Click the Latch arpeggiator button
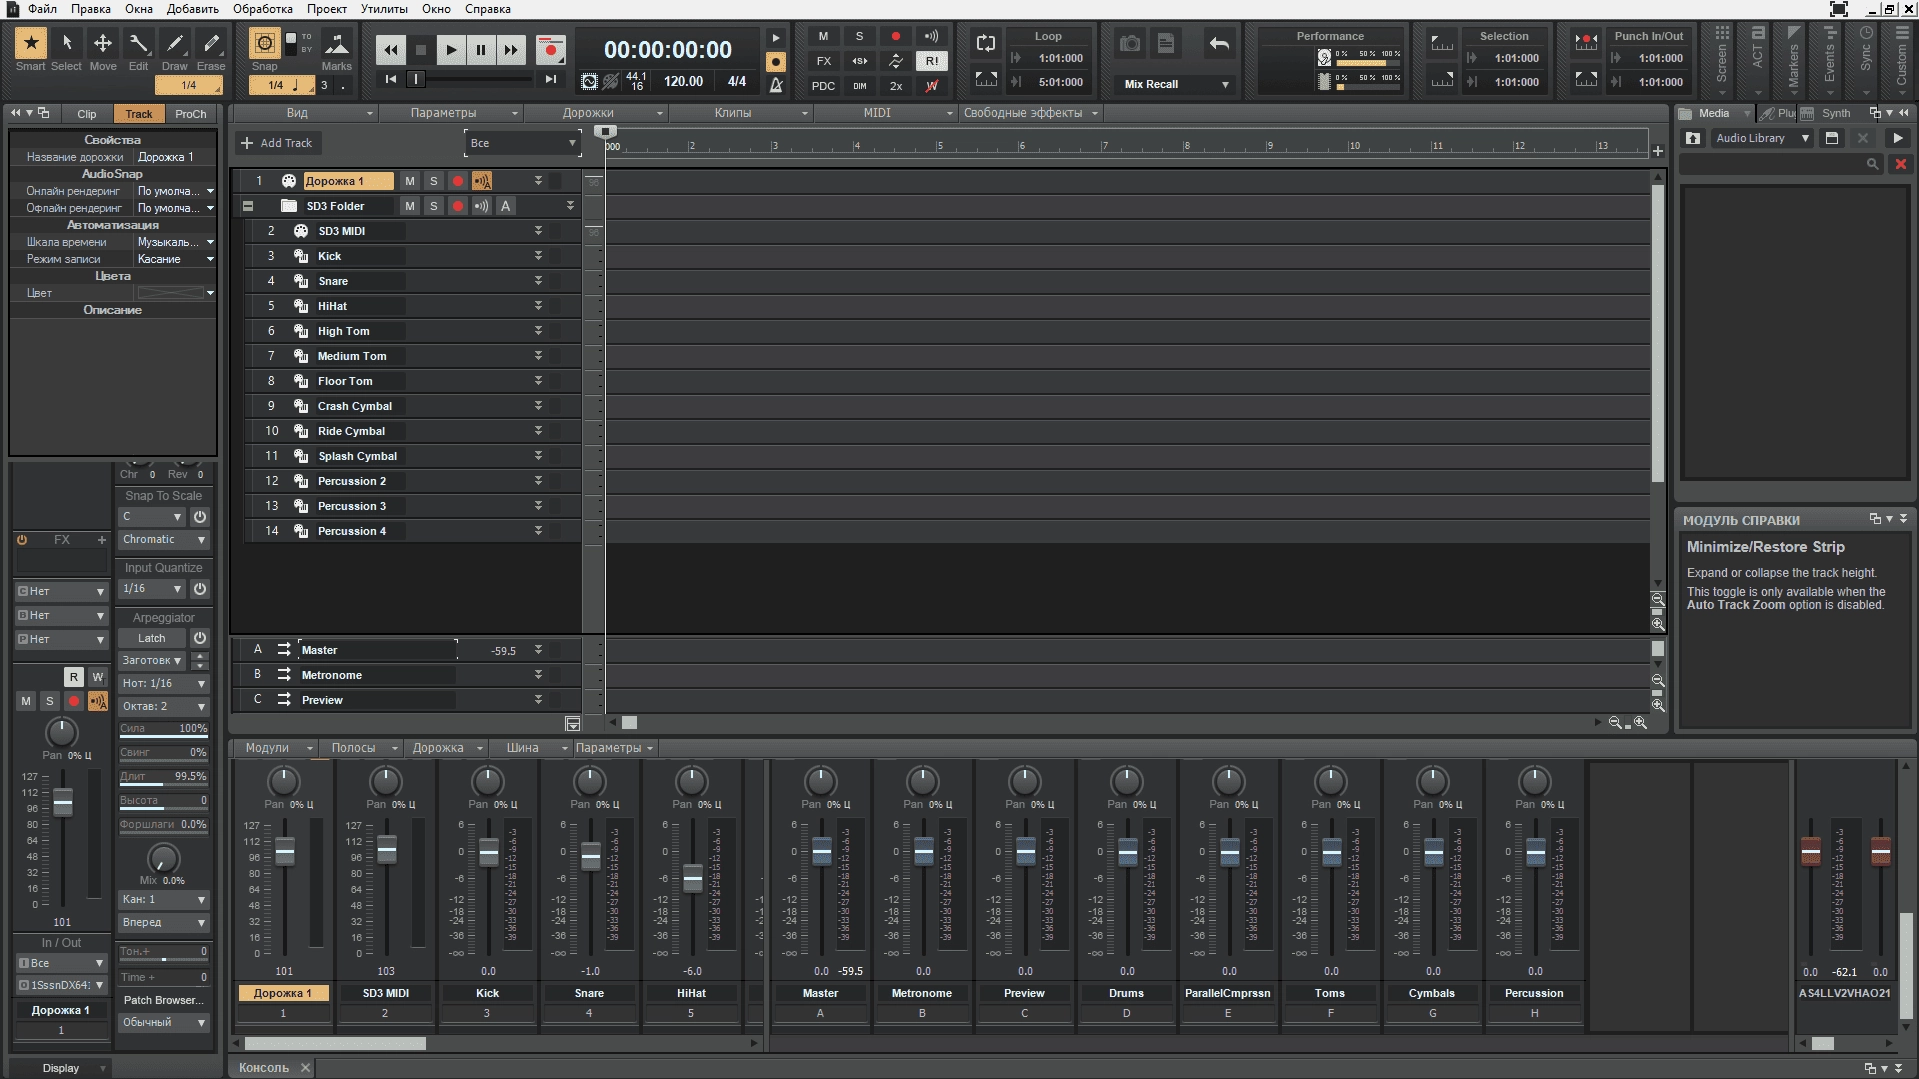Screen dimensions: 1919x1079 (x=152, y=638)
